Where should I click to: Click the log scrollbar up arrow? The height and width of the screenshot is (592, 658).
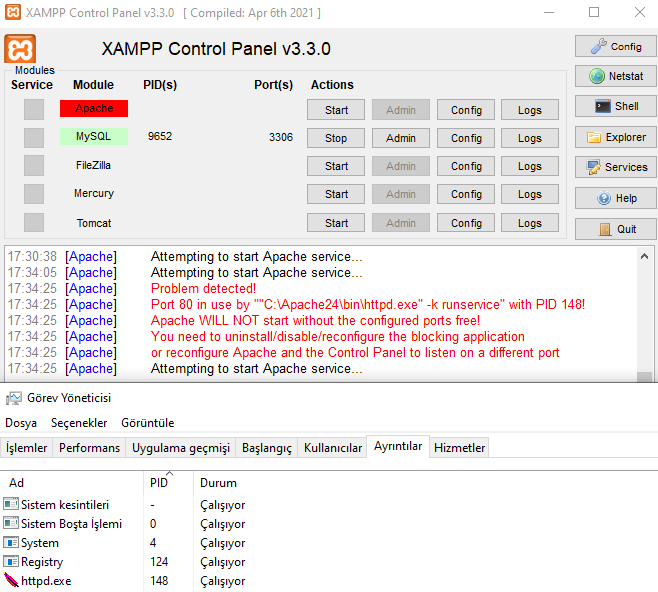[645, 256]
